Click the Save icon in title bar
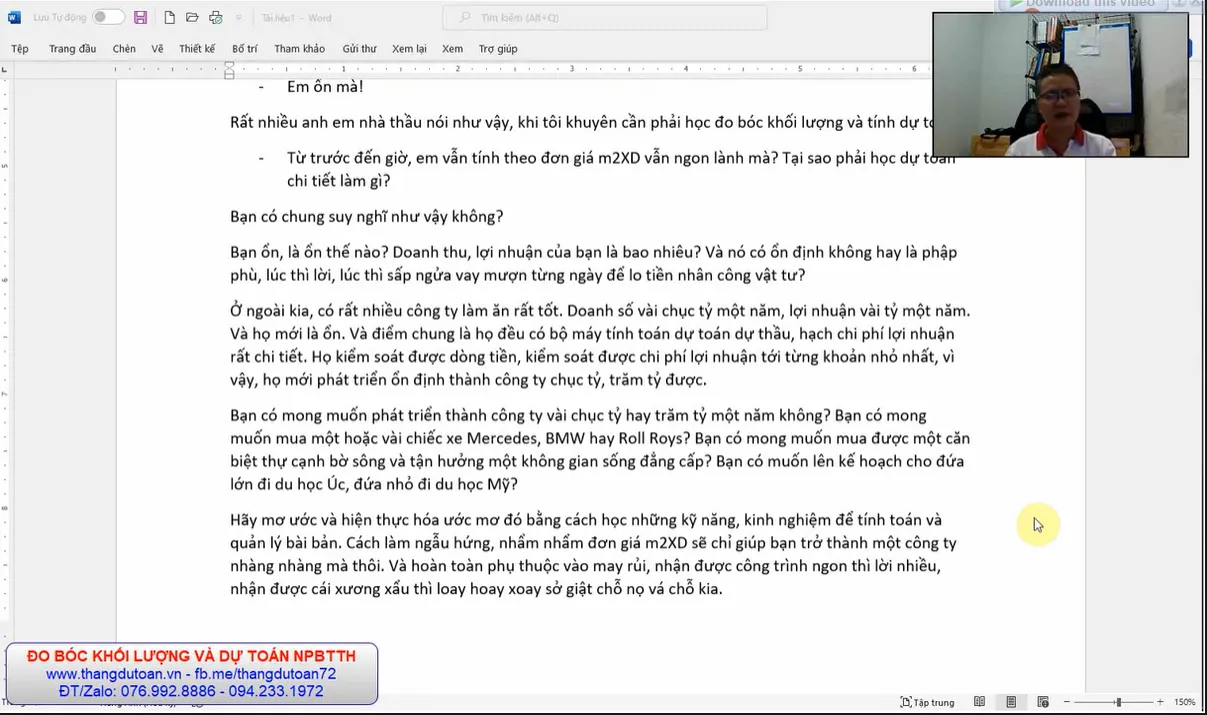The width and height of the screenshot is (1207, 715). [x=140, y=18]
